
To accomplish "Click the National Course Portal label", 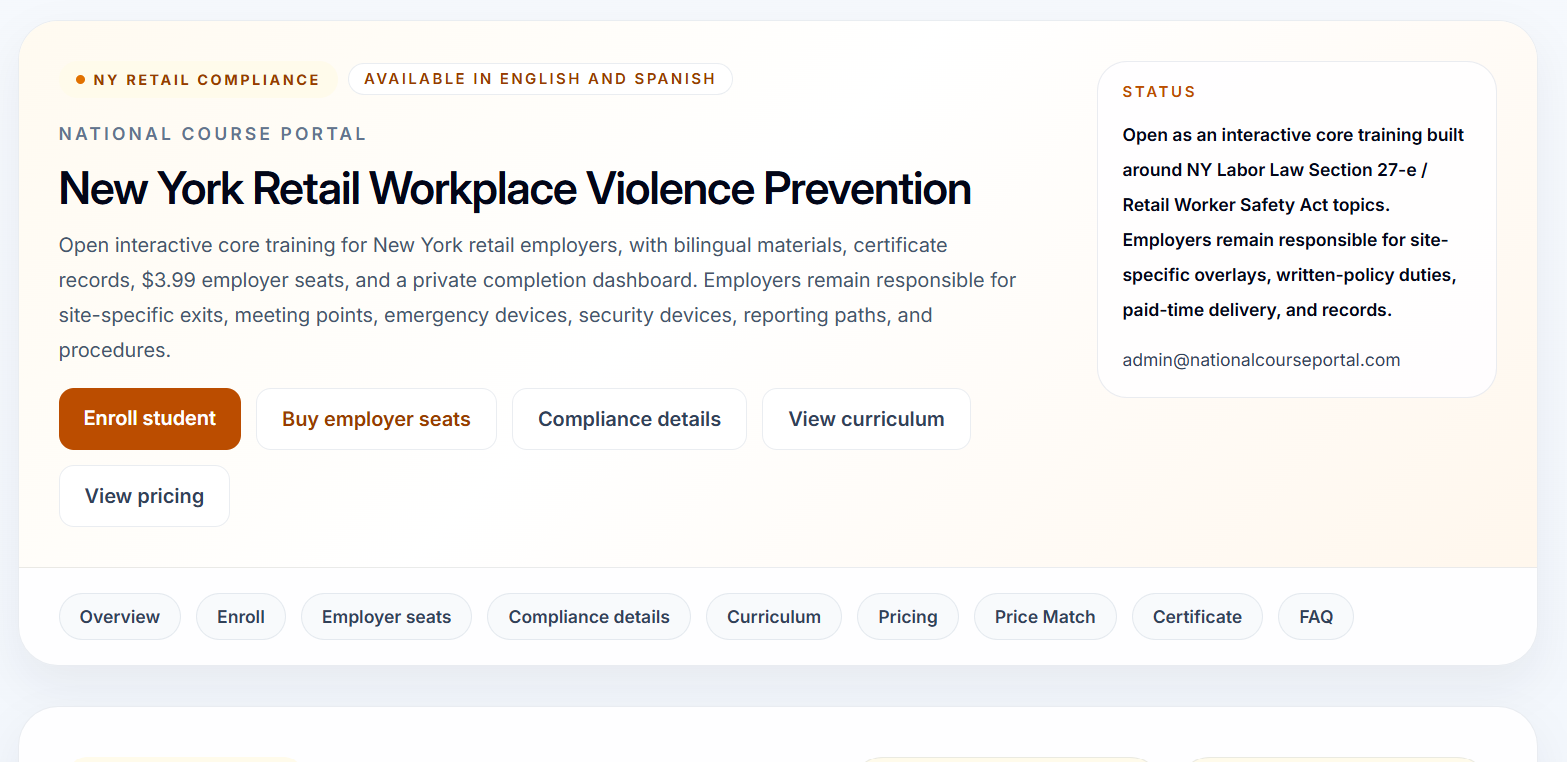I will 213,134.
